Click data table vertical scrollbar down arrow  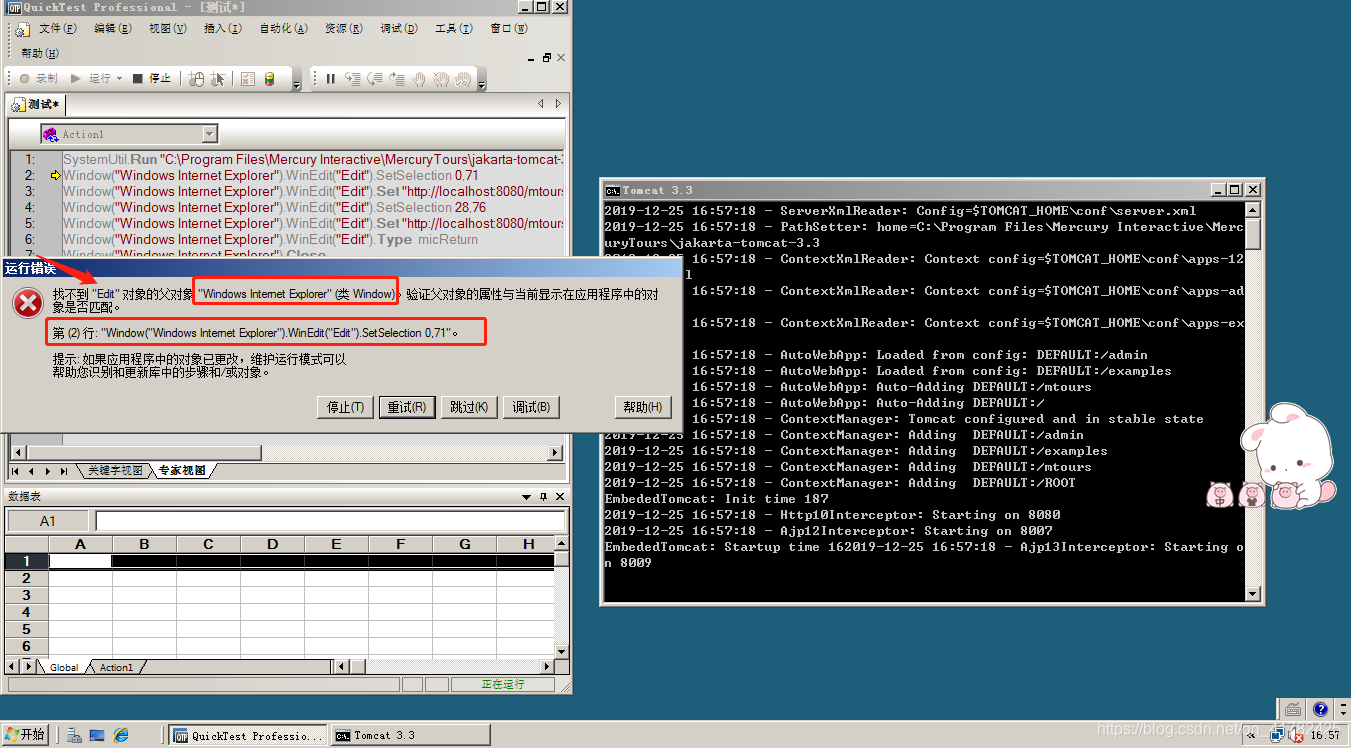561,650
